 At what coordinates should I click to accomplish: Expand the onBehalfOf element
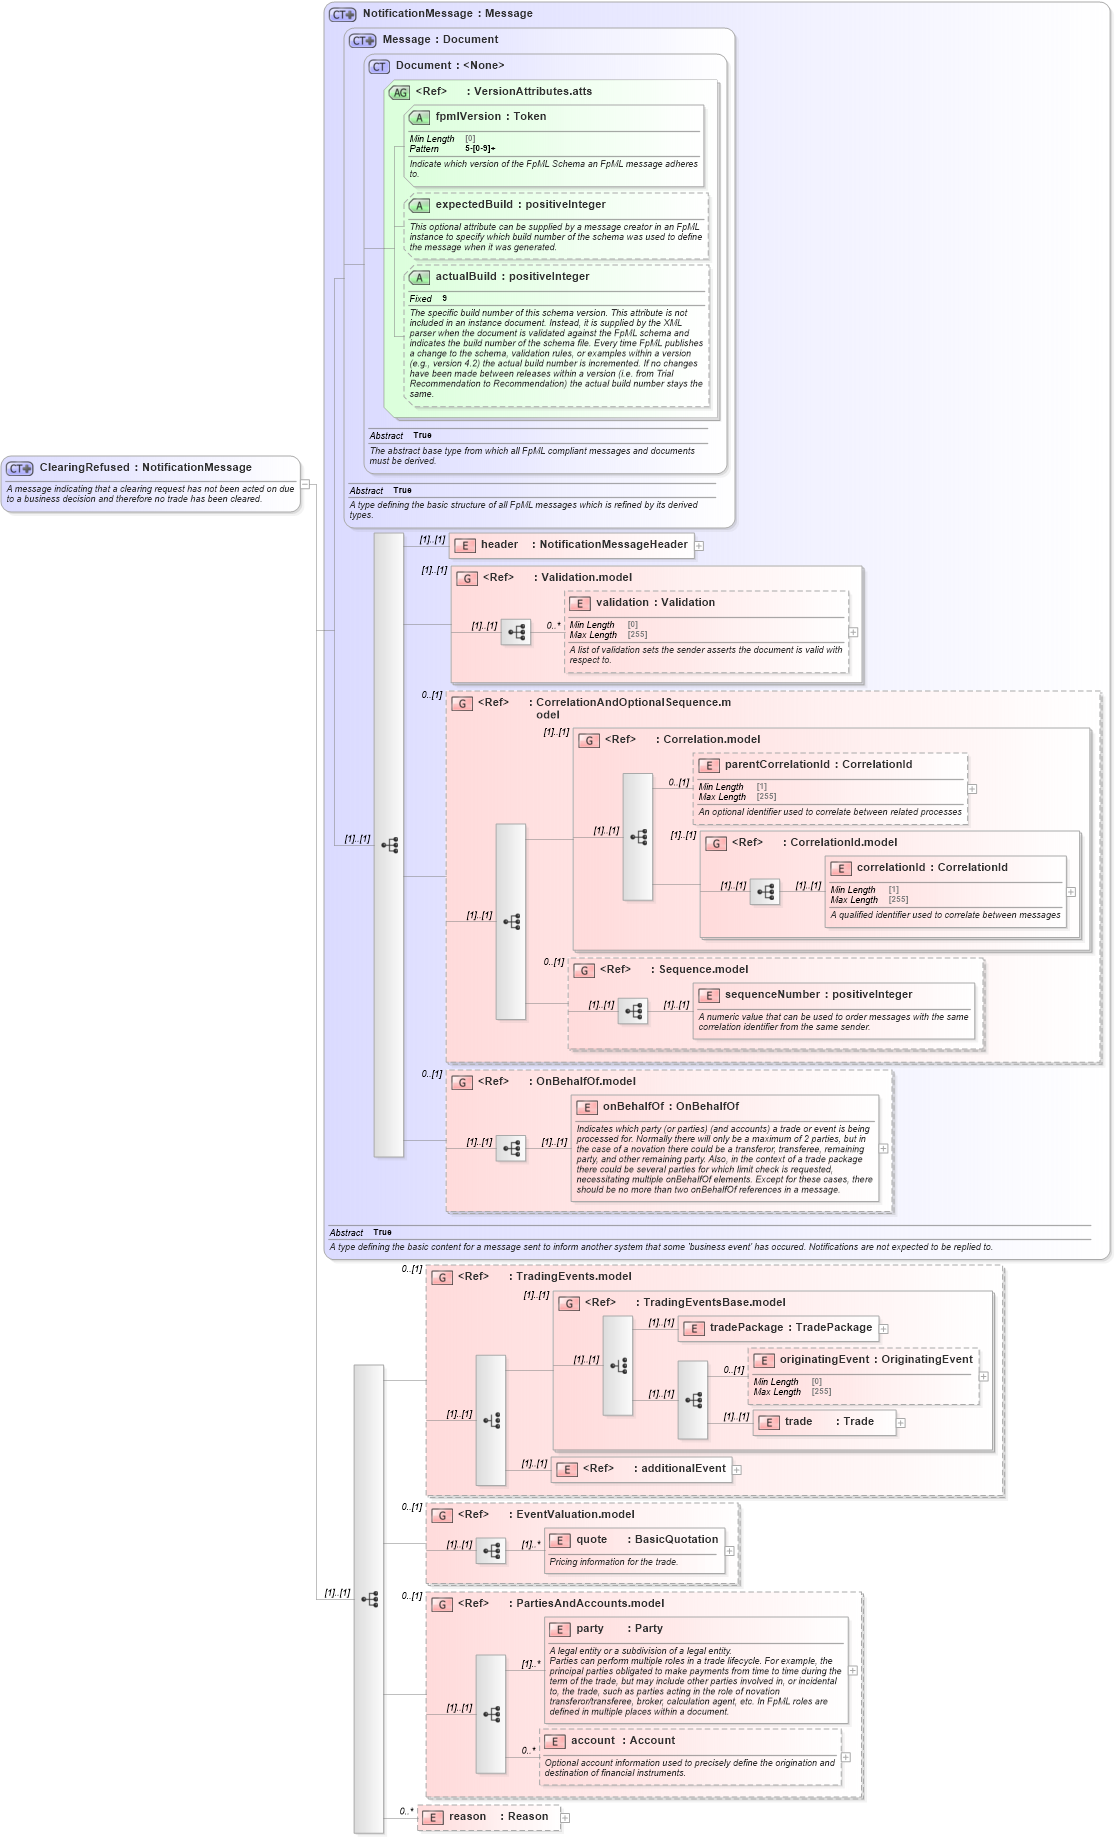tap(884, 1149)
